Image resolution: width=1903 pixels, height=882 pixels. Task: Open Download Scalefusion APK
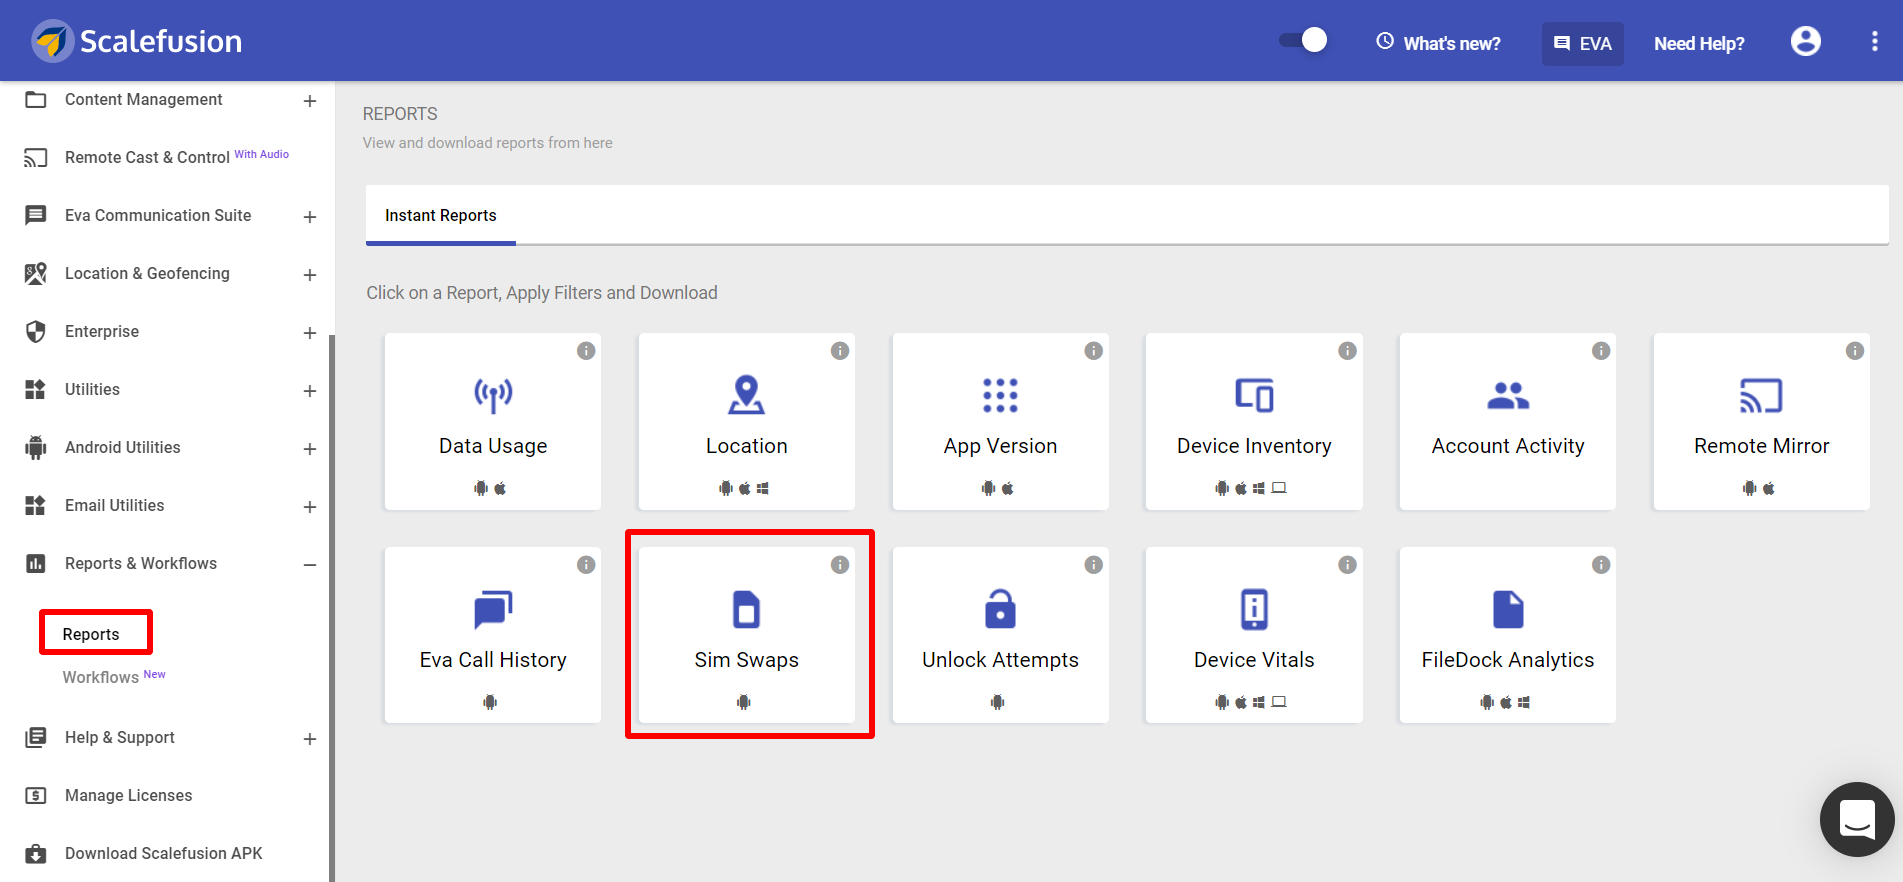point(163,853)
